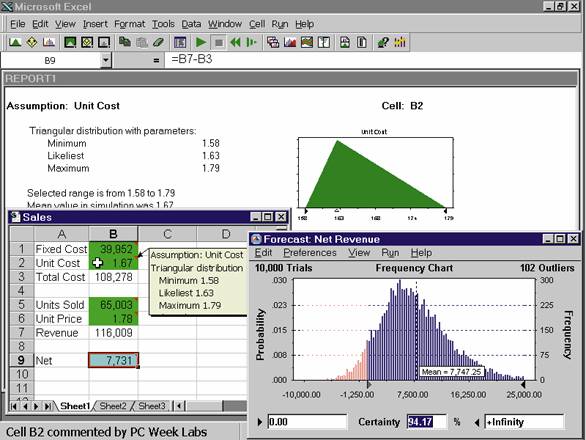Click Total Cost value 108,278
The image size is (586, 440).
point(114,277)
